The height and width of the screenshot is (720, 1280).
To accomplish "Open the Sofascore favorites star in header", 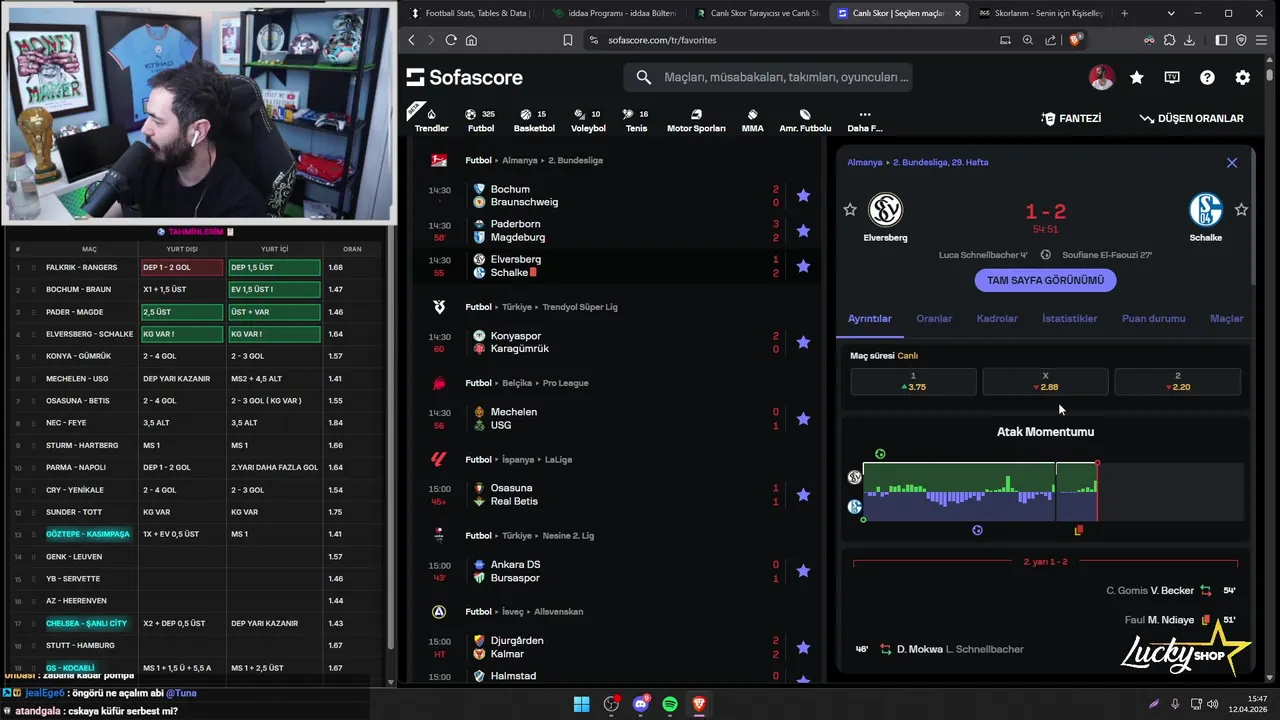I will coord(1137,77).
